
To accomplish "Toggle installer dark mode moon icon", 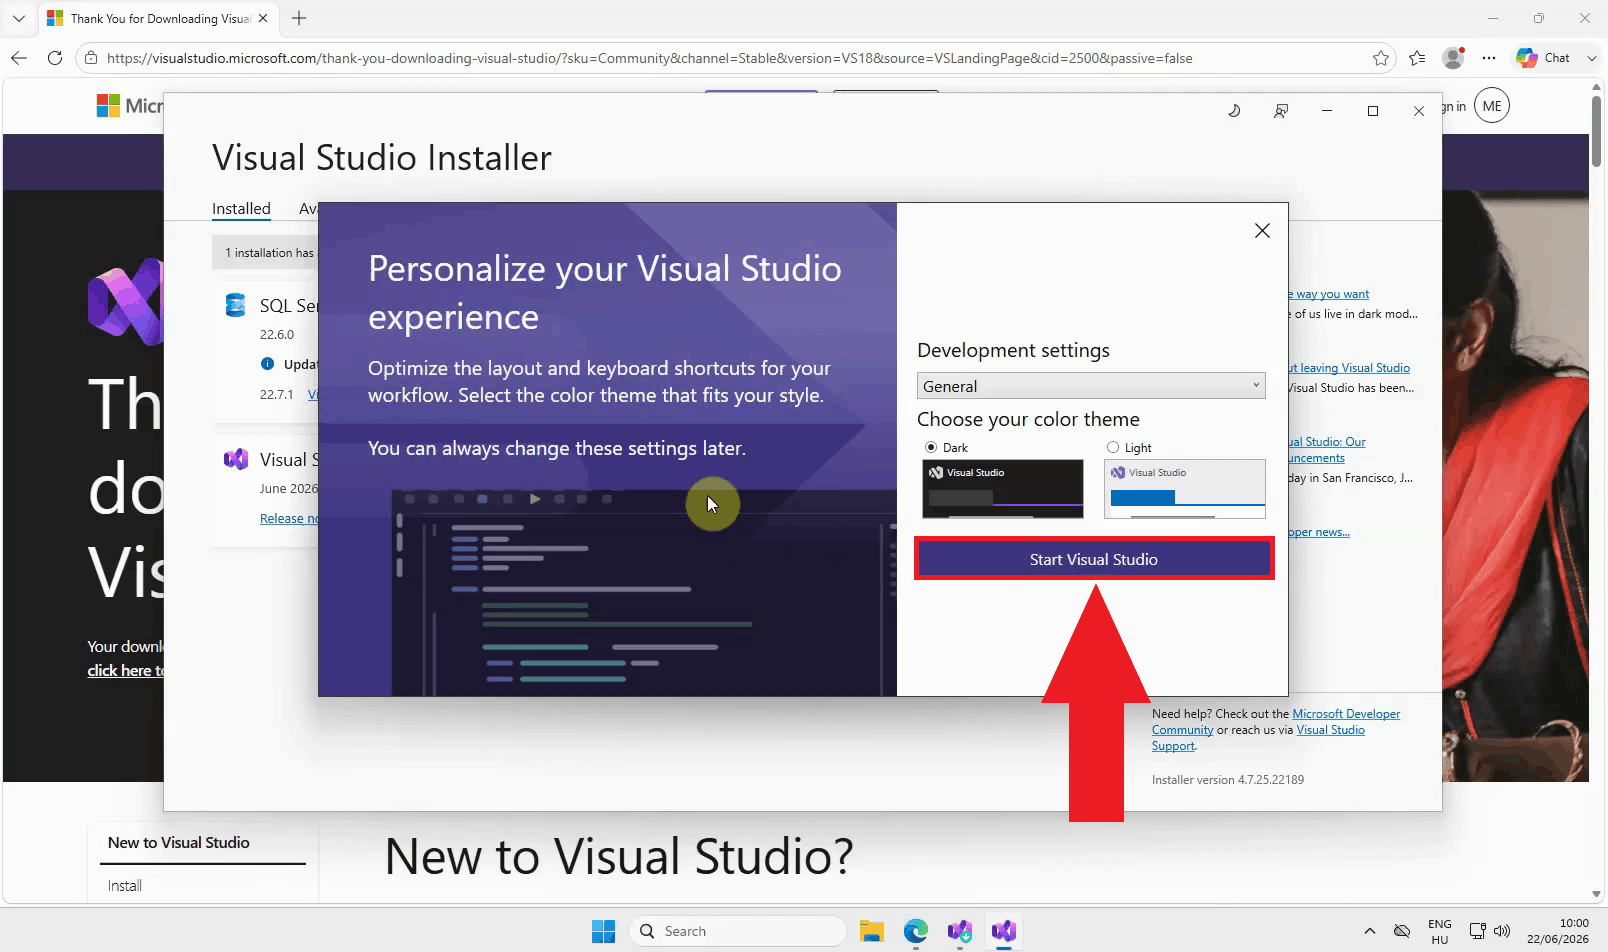I will click(x=1234, y=111).
